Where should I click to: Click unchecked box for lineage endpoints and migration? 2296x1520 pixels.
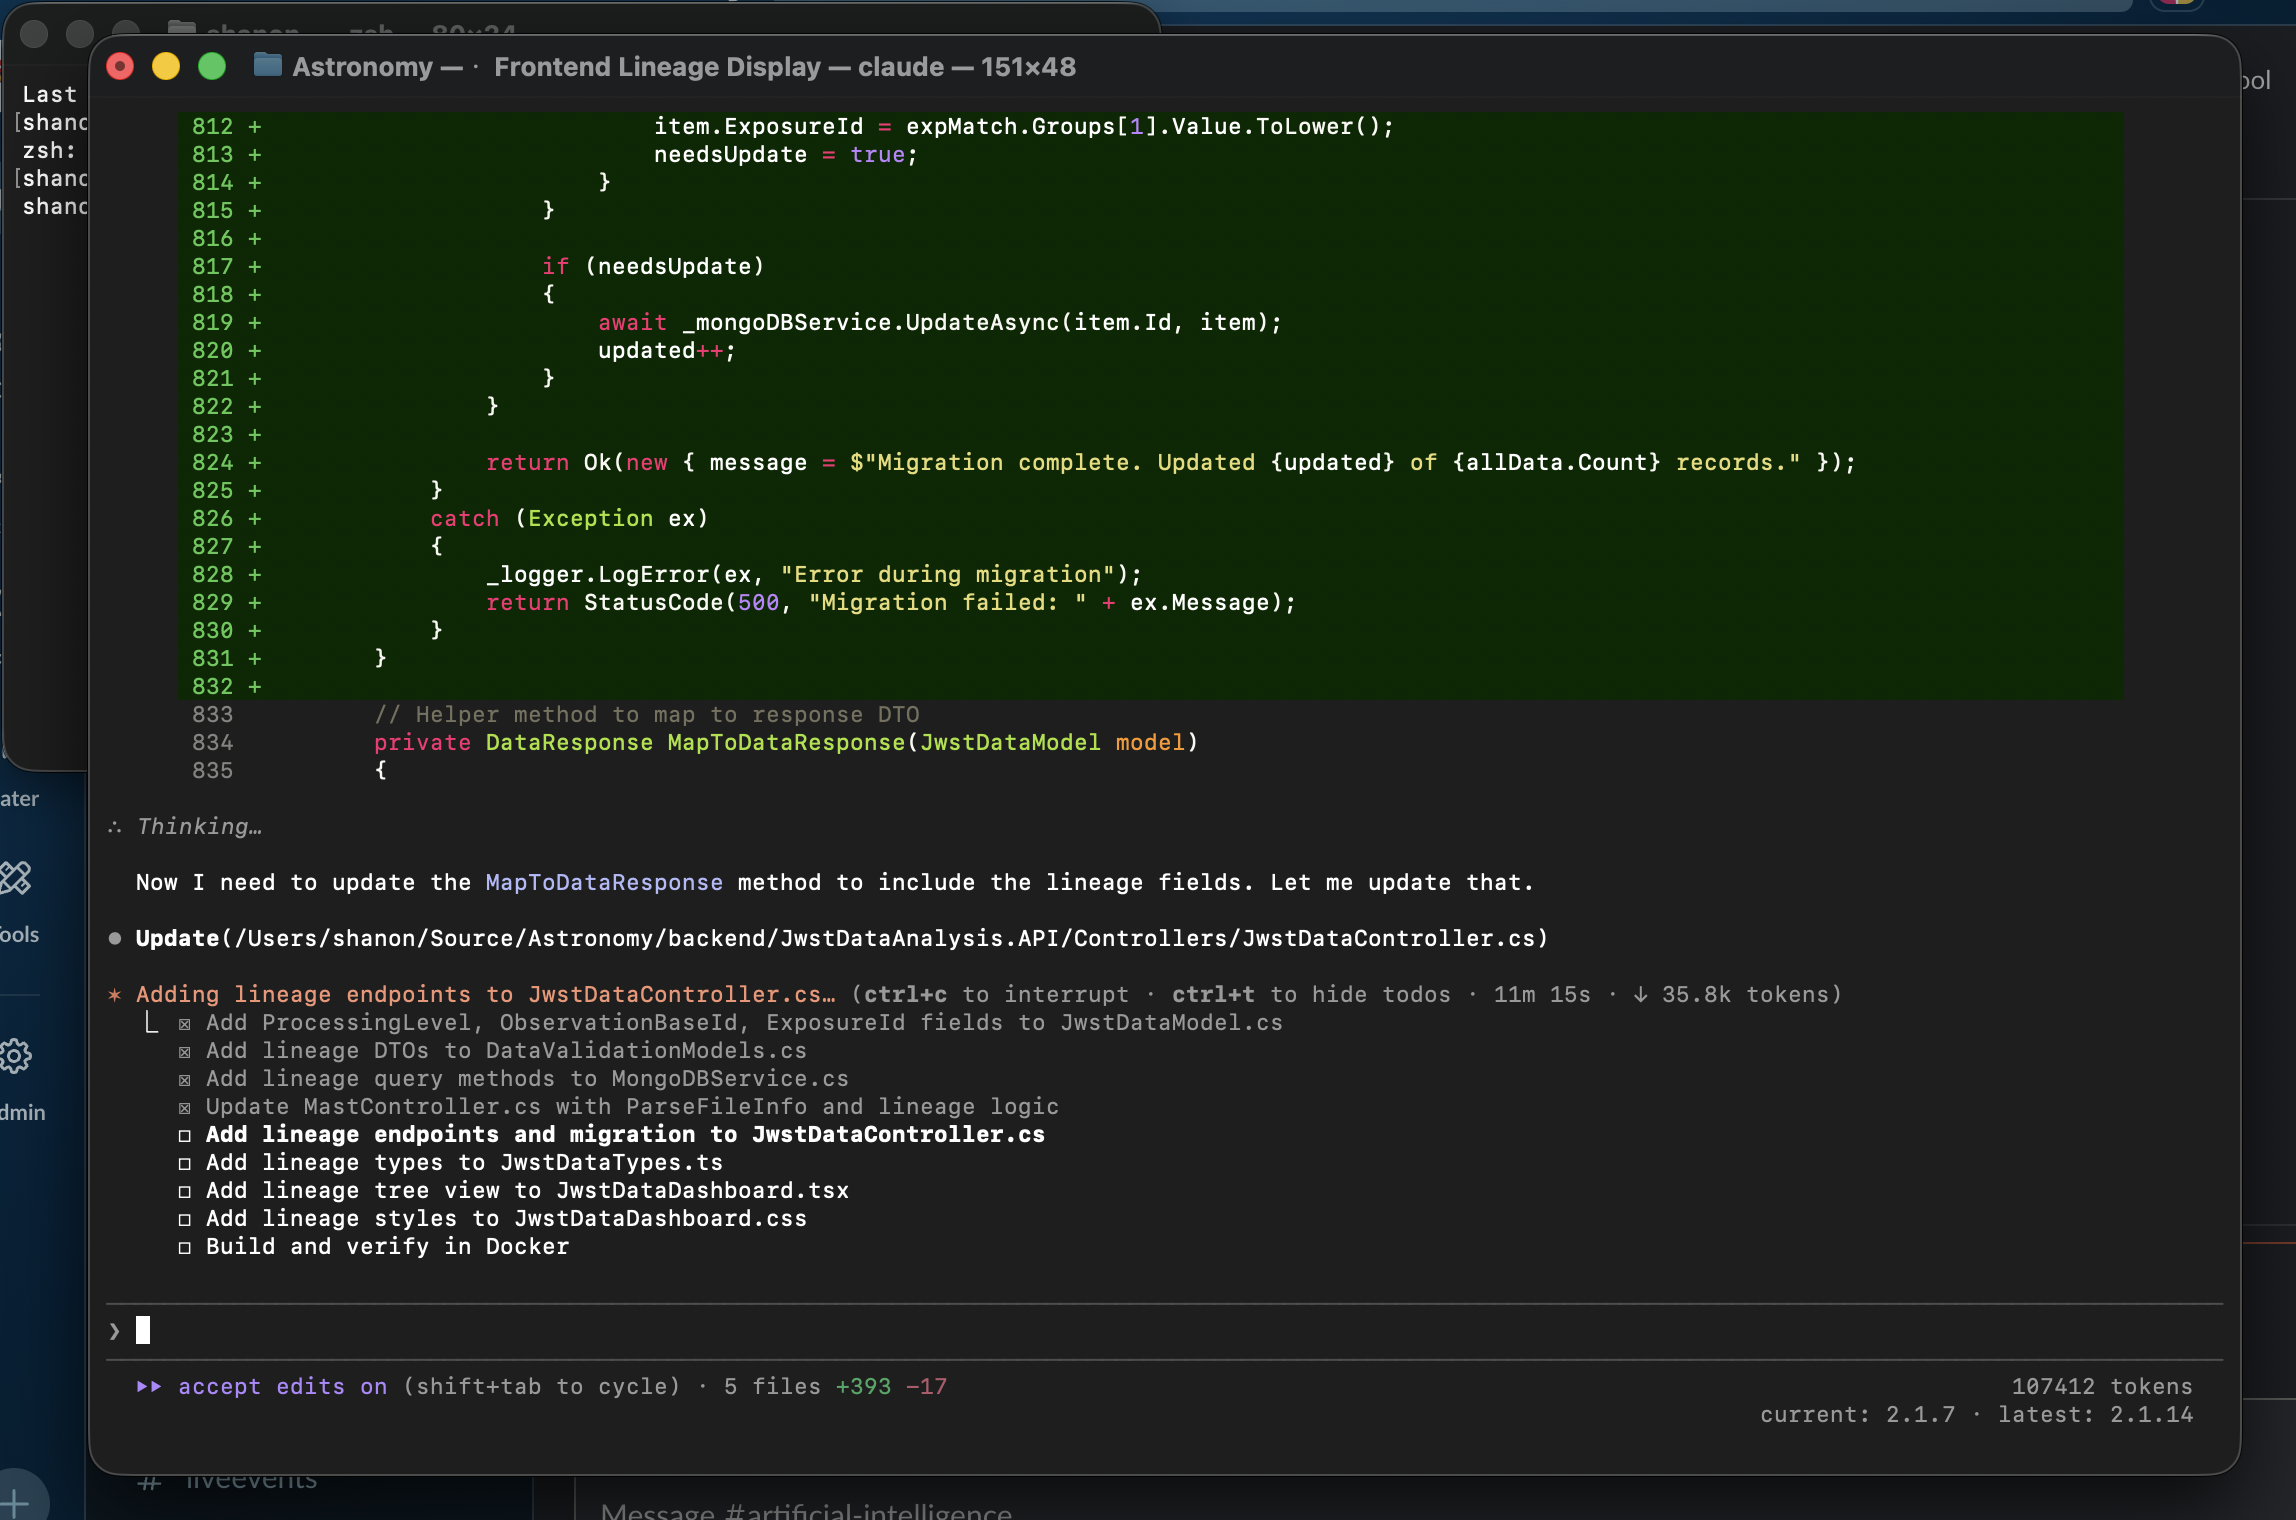click(184, 1135)
